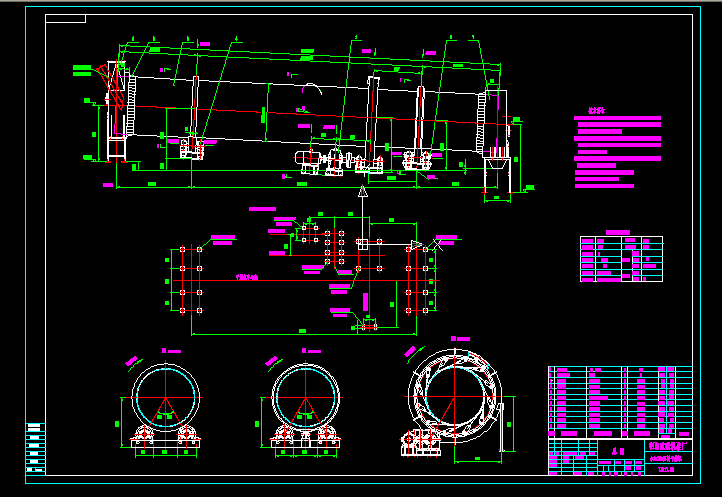Select the small bolt group at the plan bottom
722x497 pixels.
click(365, 322)
